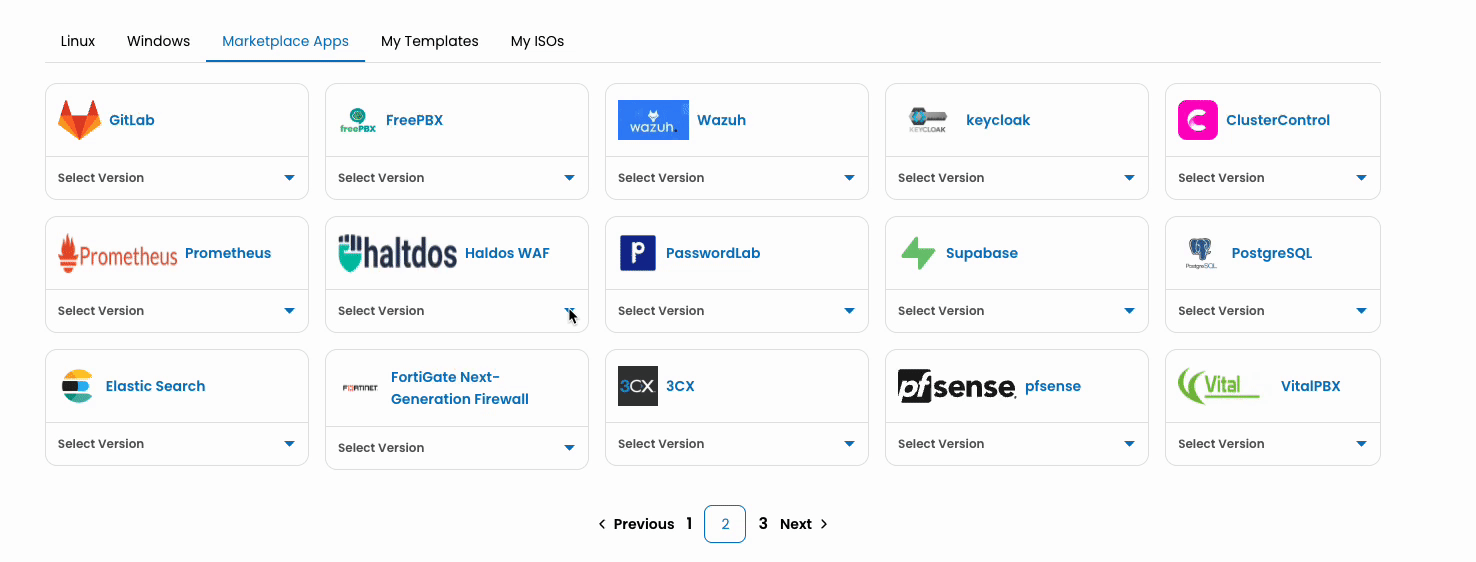
Task: Click the Next page text
Action: pos(796,524)
